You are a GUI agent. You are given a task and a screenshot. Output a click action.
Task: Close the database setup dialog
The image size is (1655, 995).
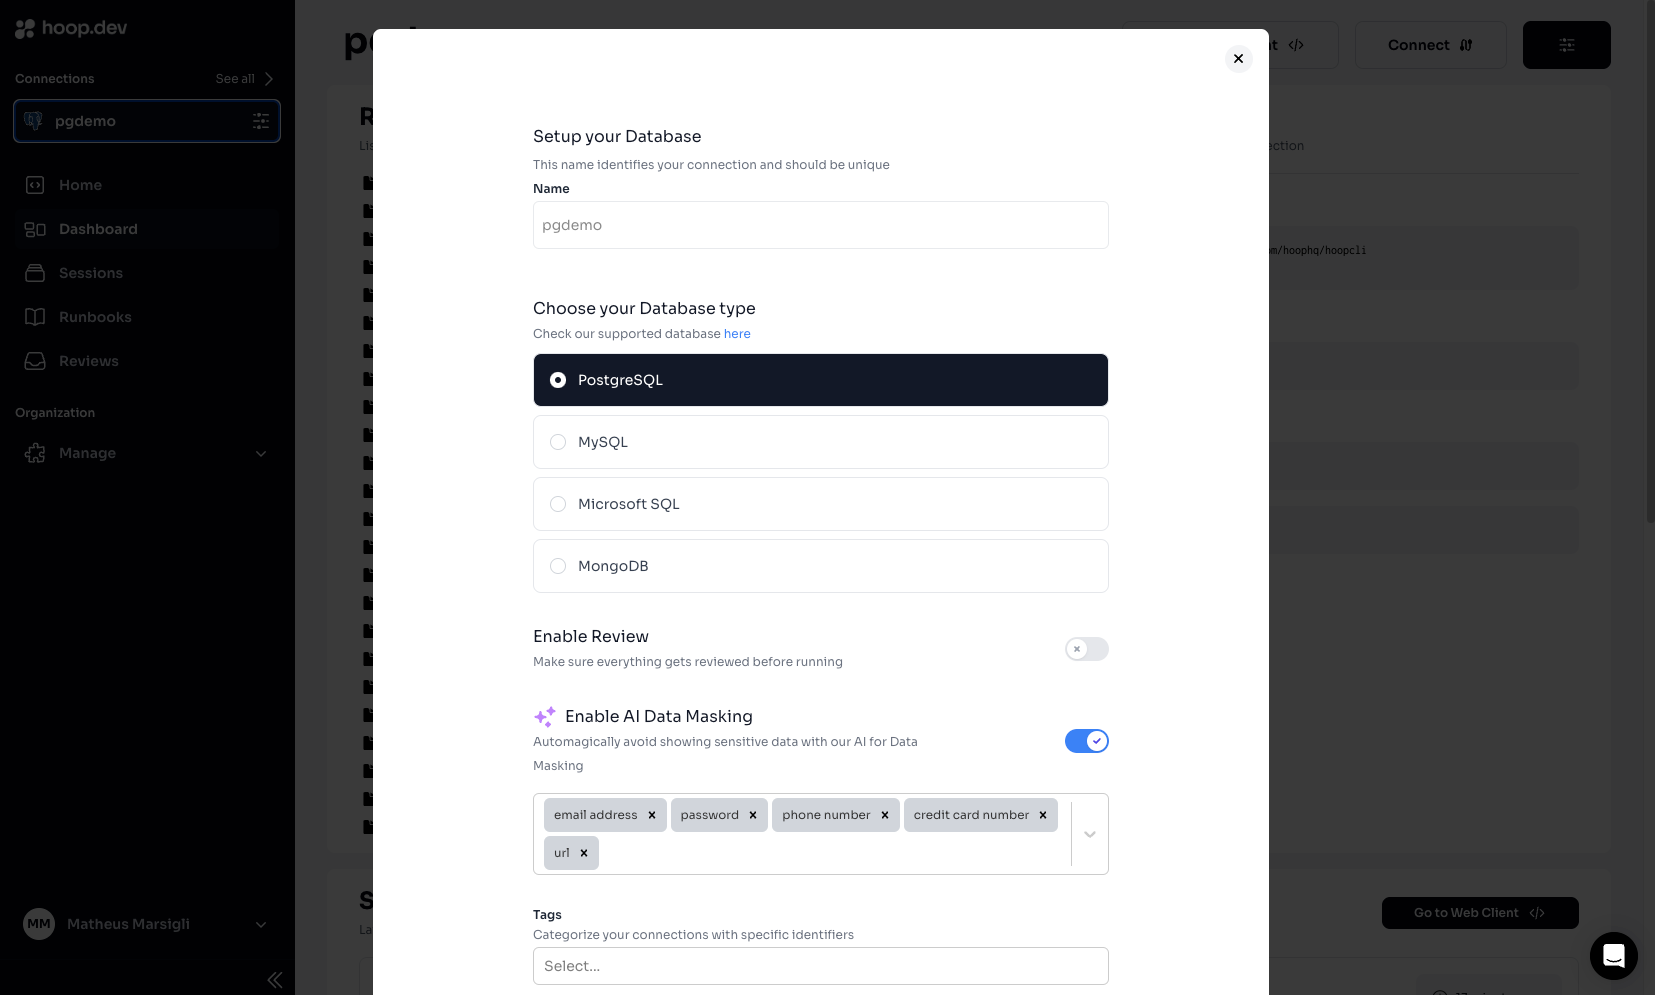(x=1238, y=59)
